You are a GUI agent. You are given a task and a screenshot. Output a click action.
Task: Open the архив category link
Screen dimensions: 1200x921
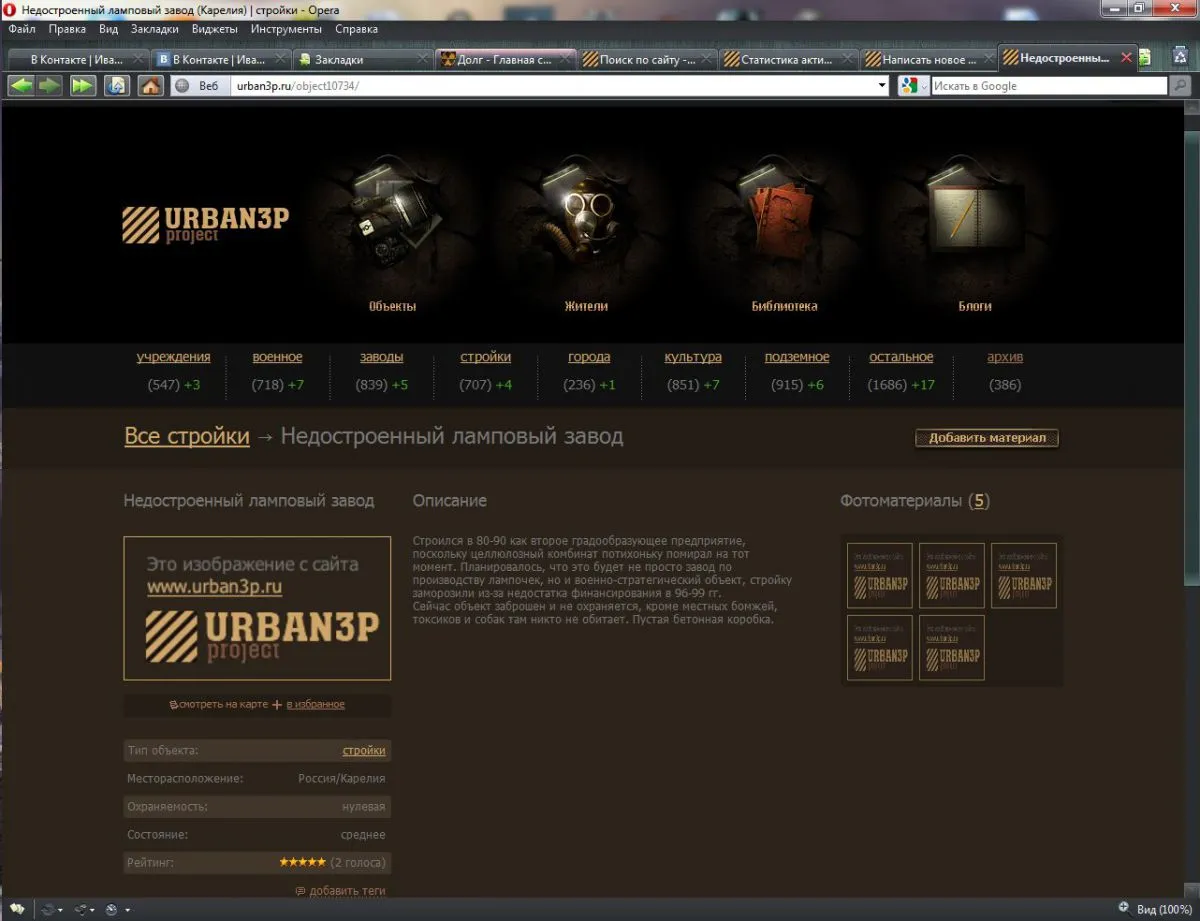pyautogui.click(x=1005, y=357)
